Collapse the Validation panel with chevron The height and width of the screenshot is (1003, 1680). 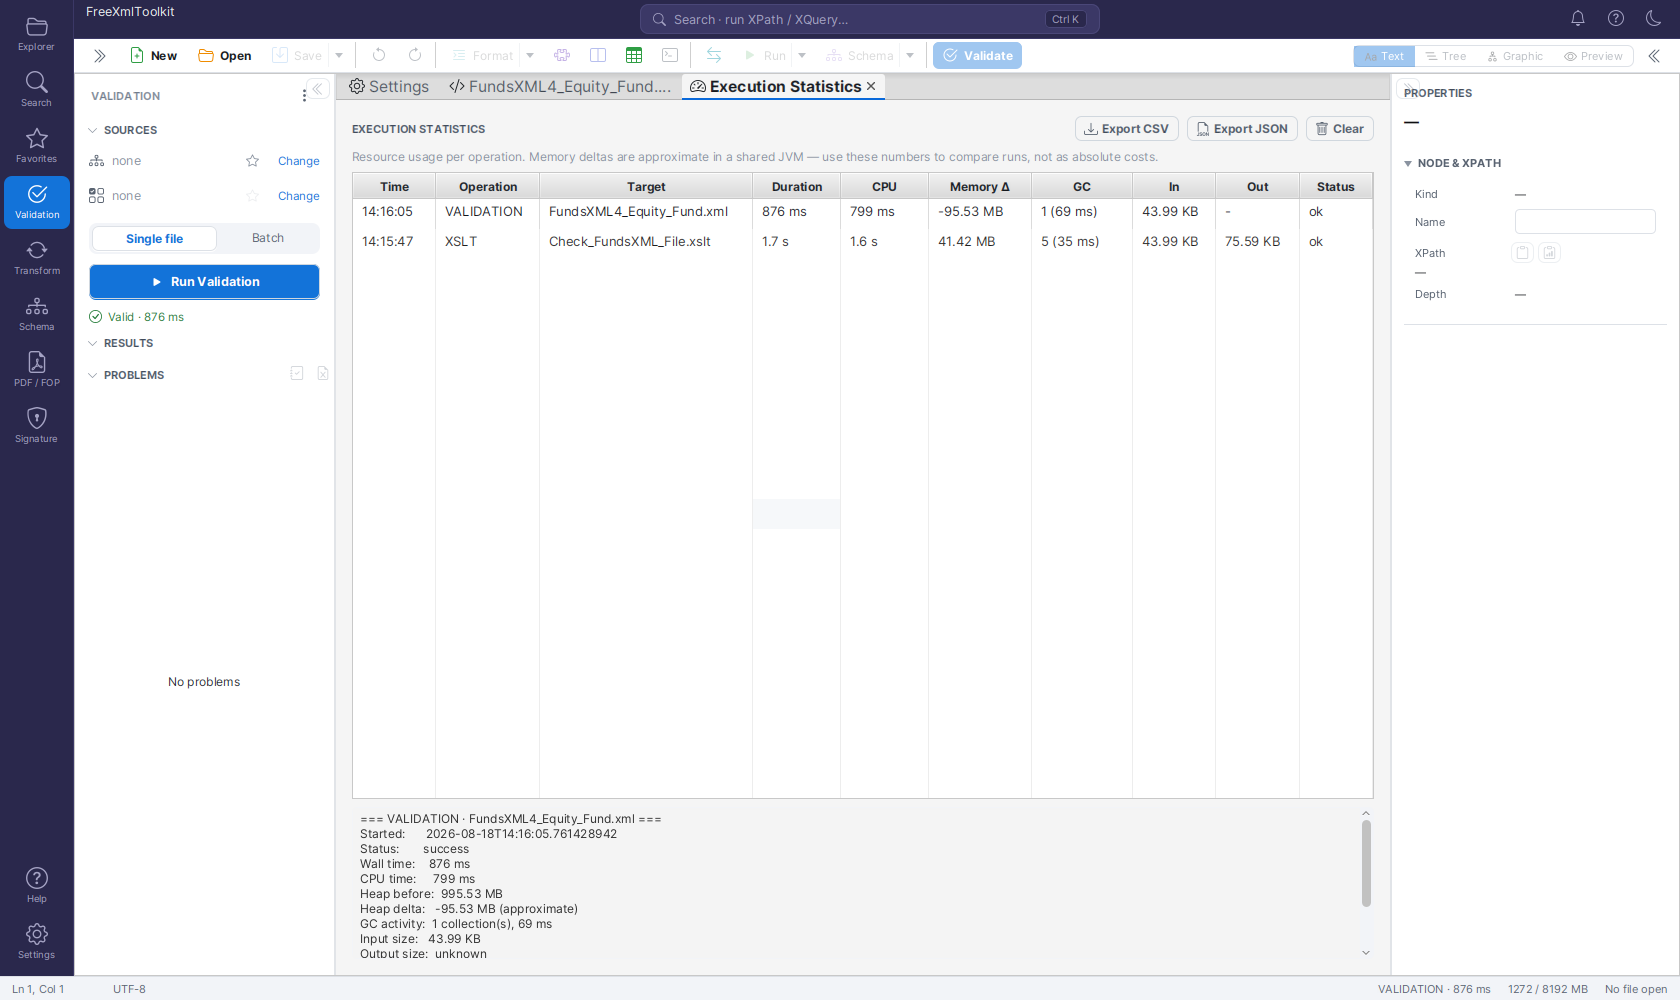point(318,89)
